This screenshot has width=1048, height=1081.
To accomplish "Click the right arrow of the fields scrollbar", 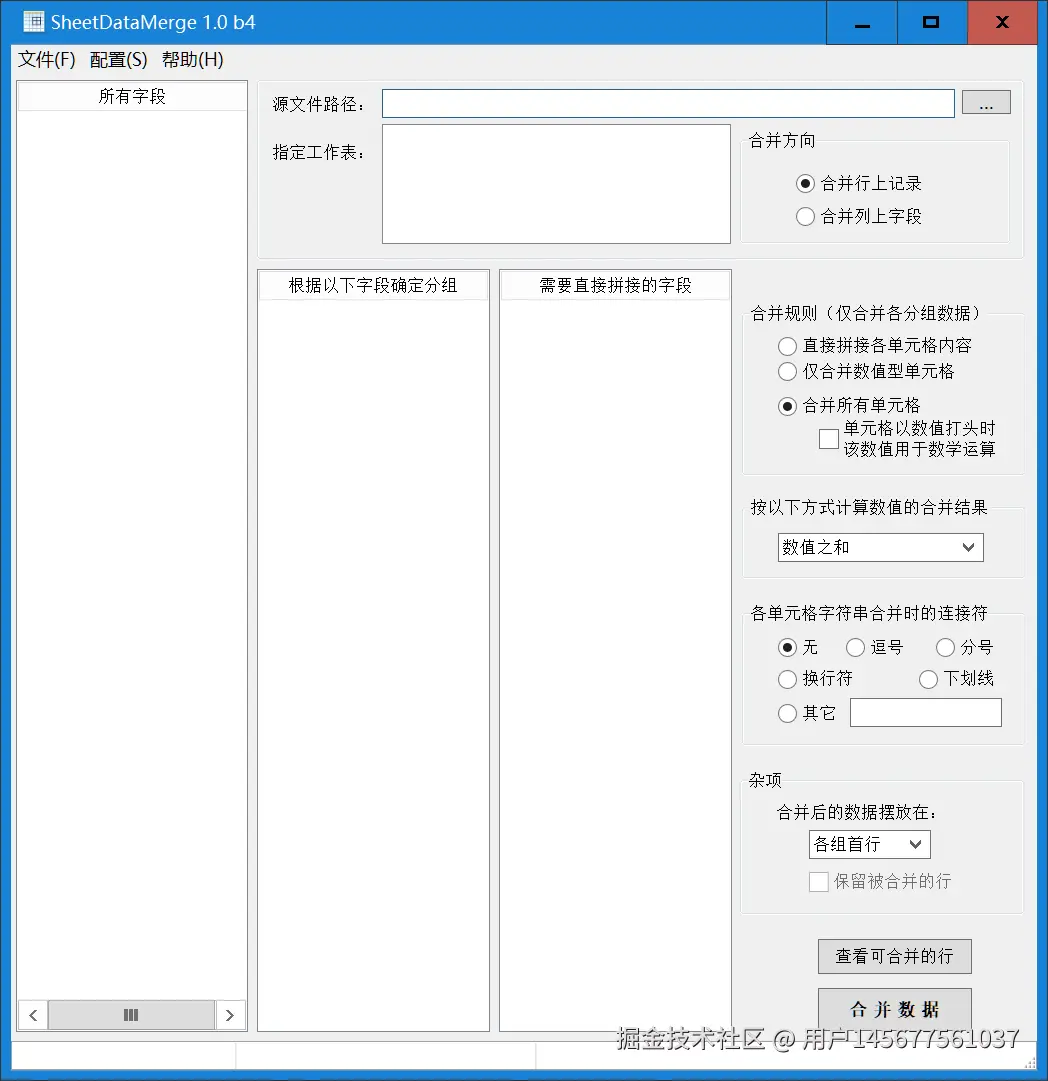I will tap(231, 1014).
